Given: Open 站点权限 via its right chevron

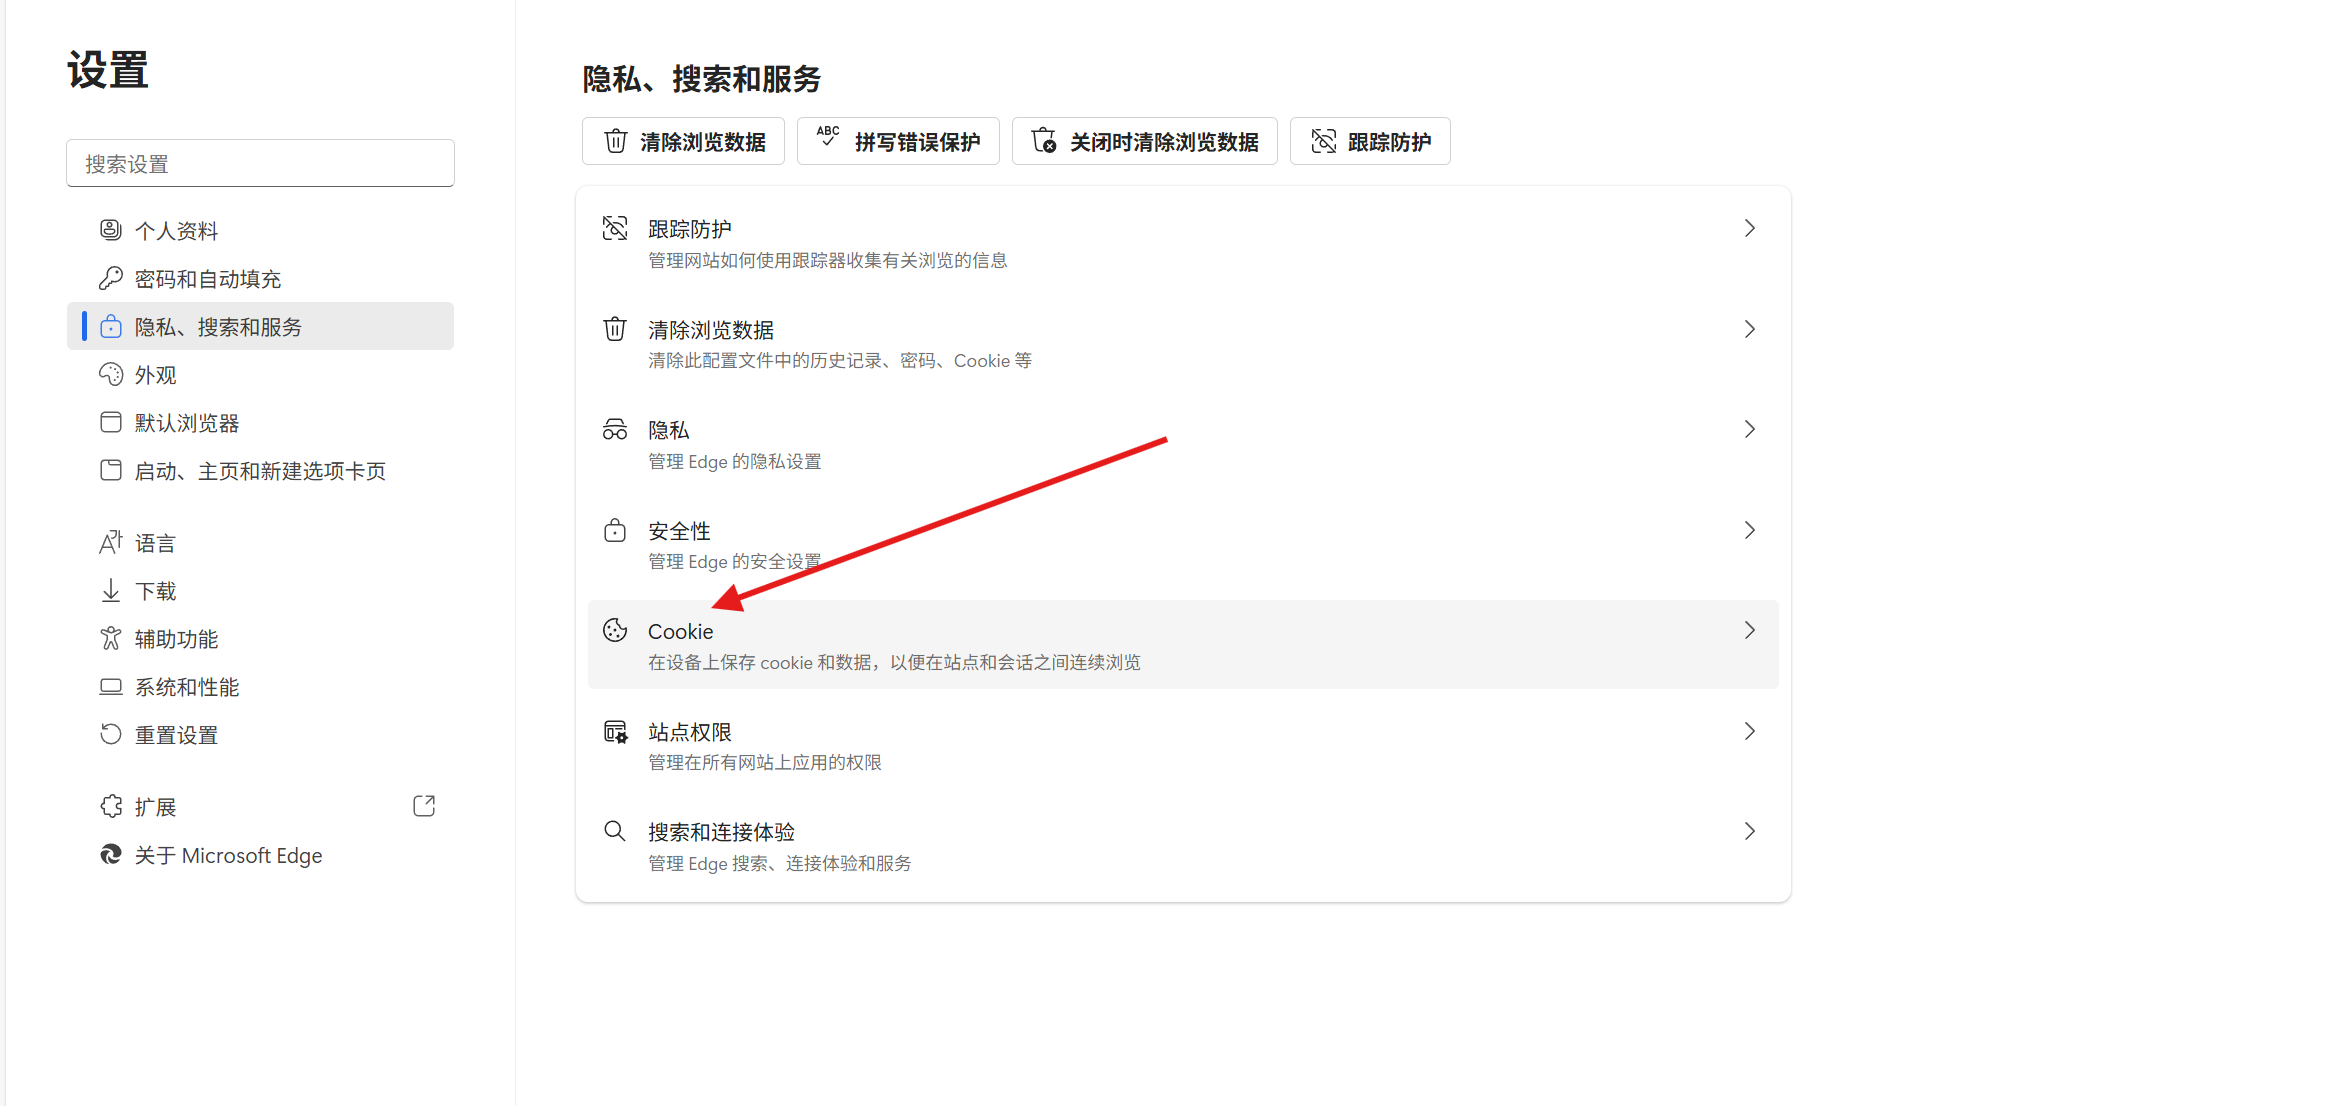Looking at the screenshot, I should click(x=1749, y=731).
